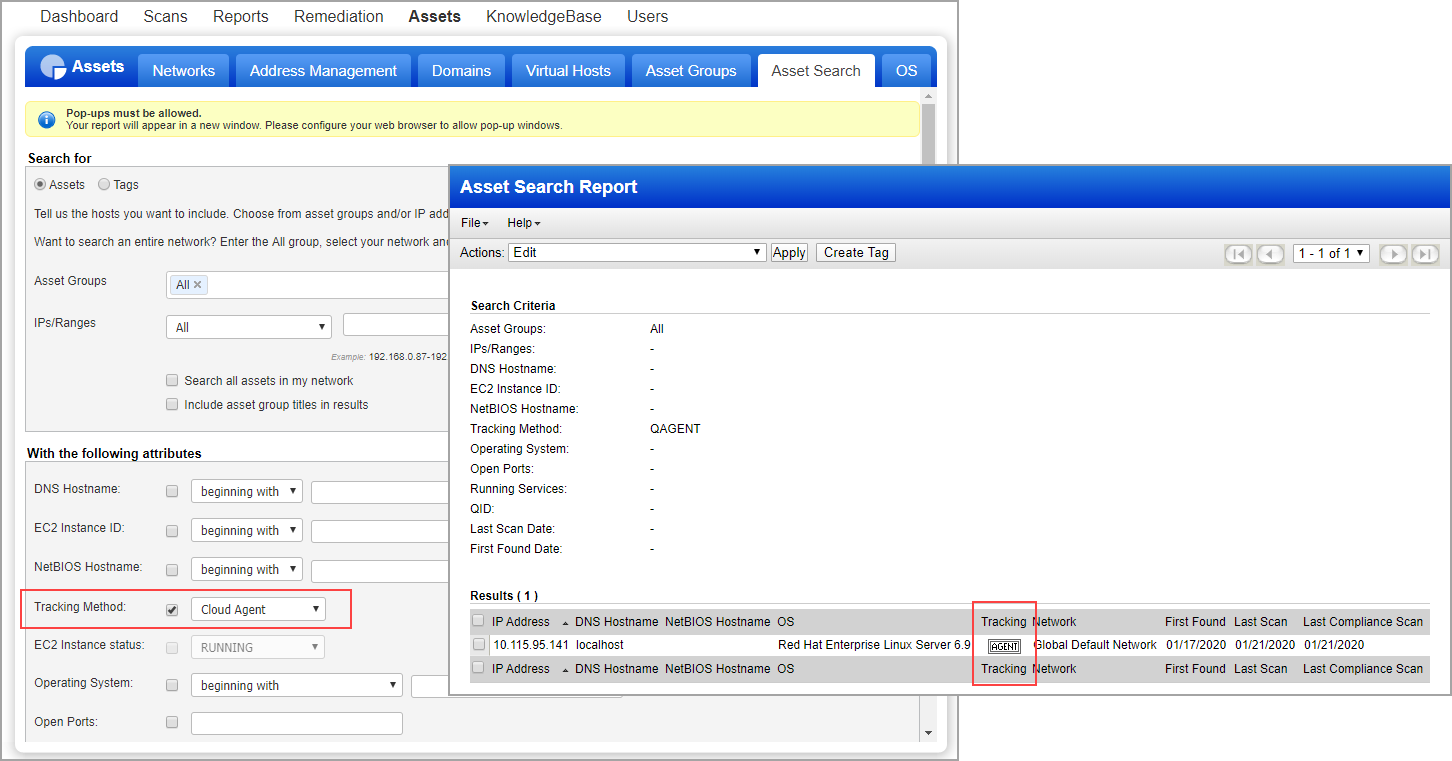
Task: Enable Include asset group titles in results
Action: (172, 404)
